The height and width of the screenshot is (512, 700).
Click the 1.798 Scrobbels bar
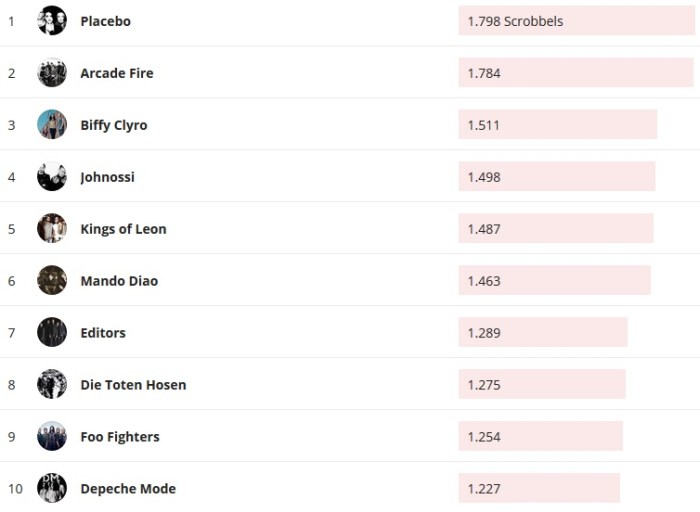coord(576,21)
